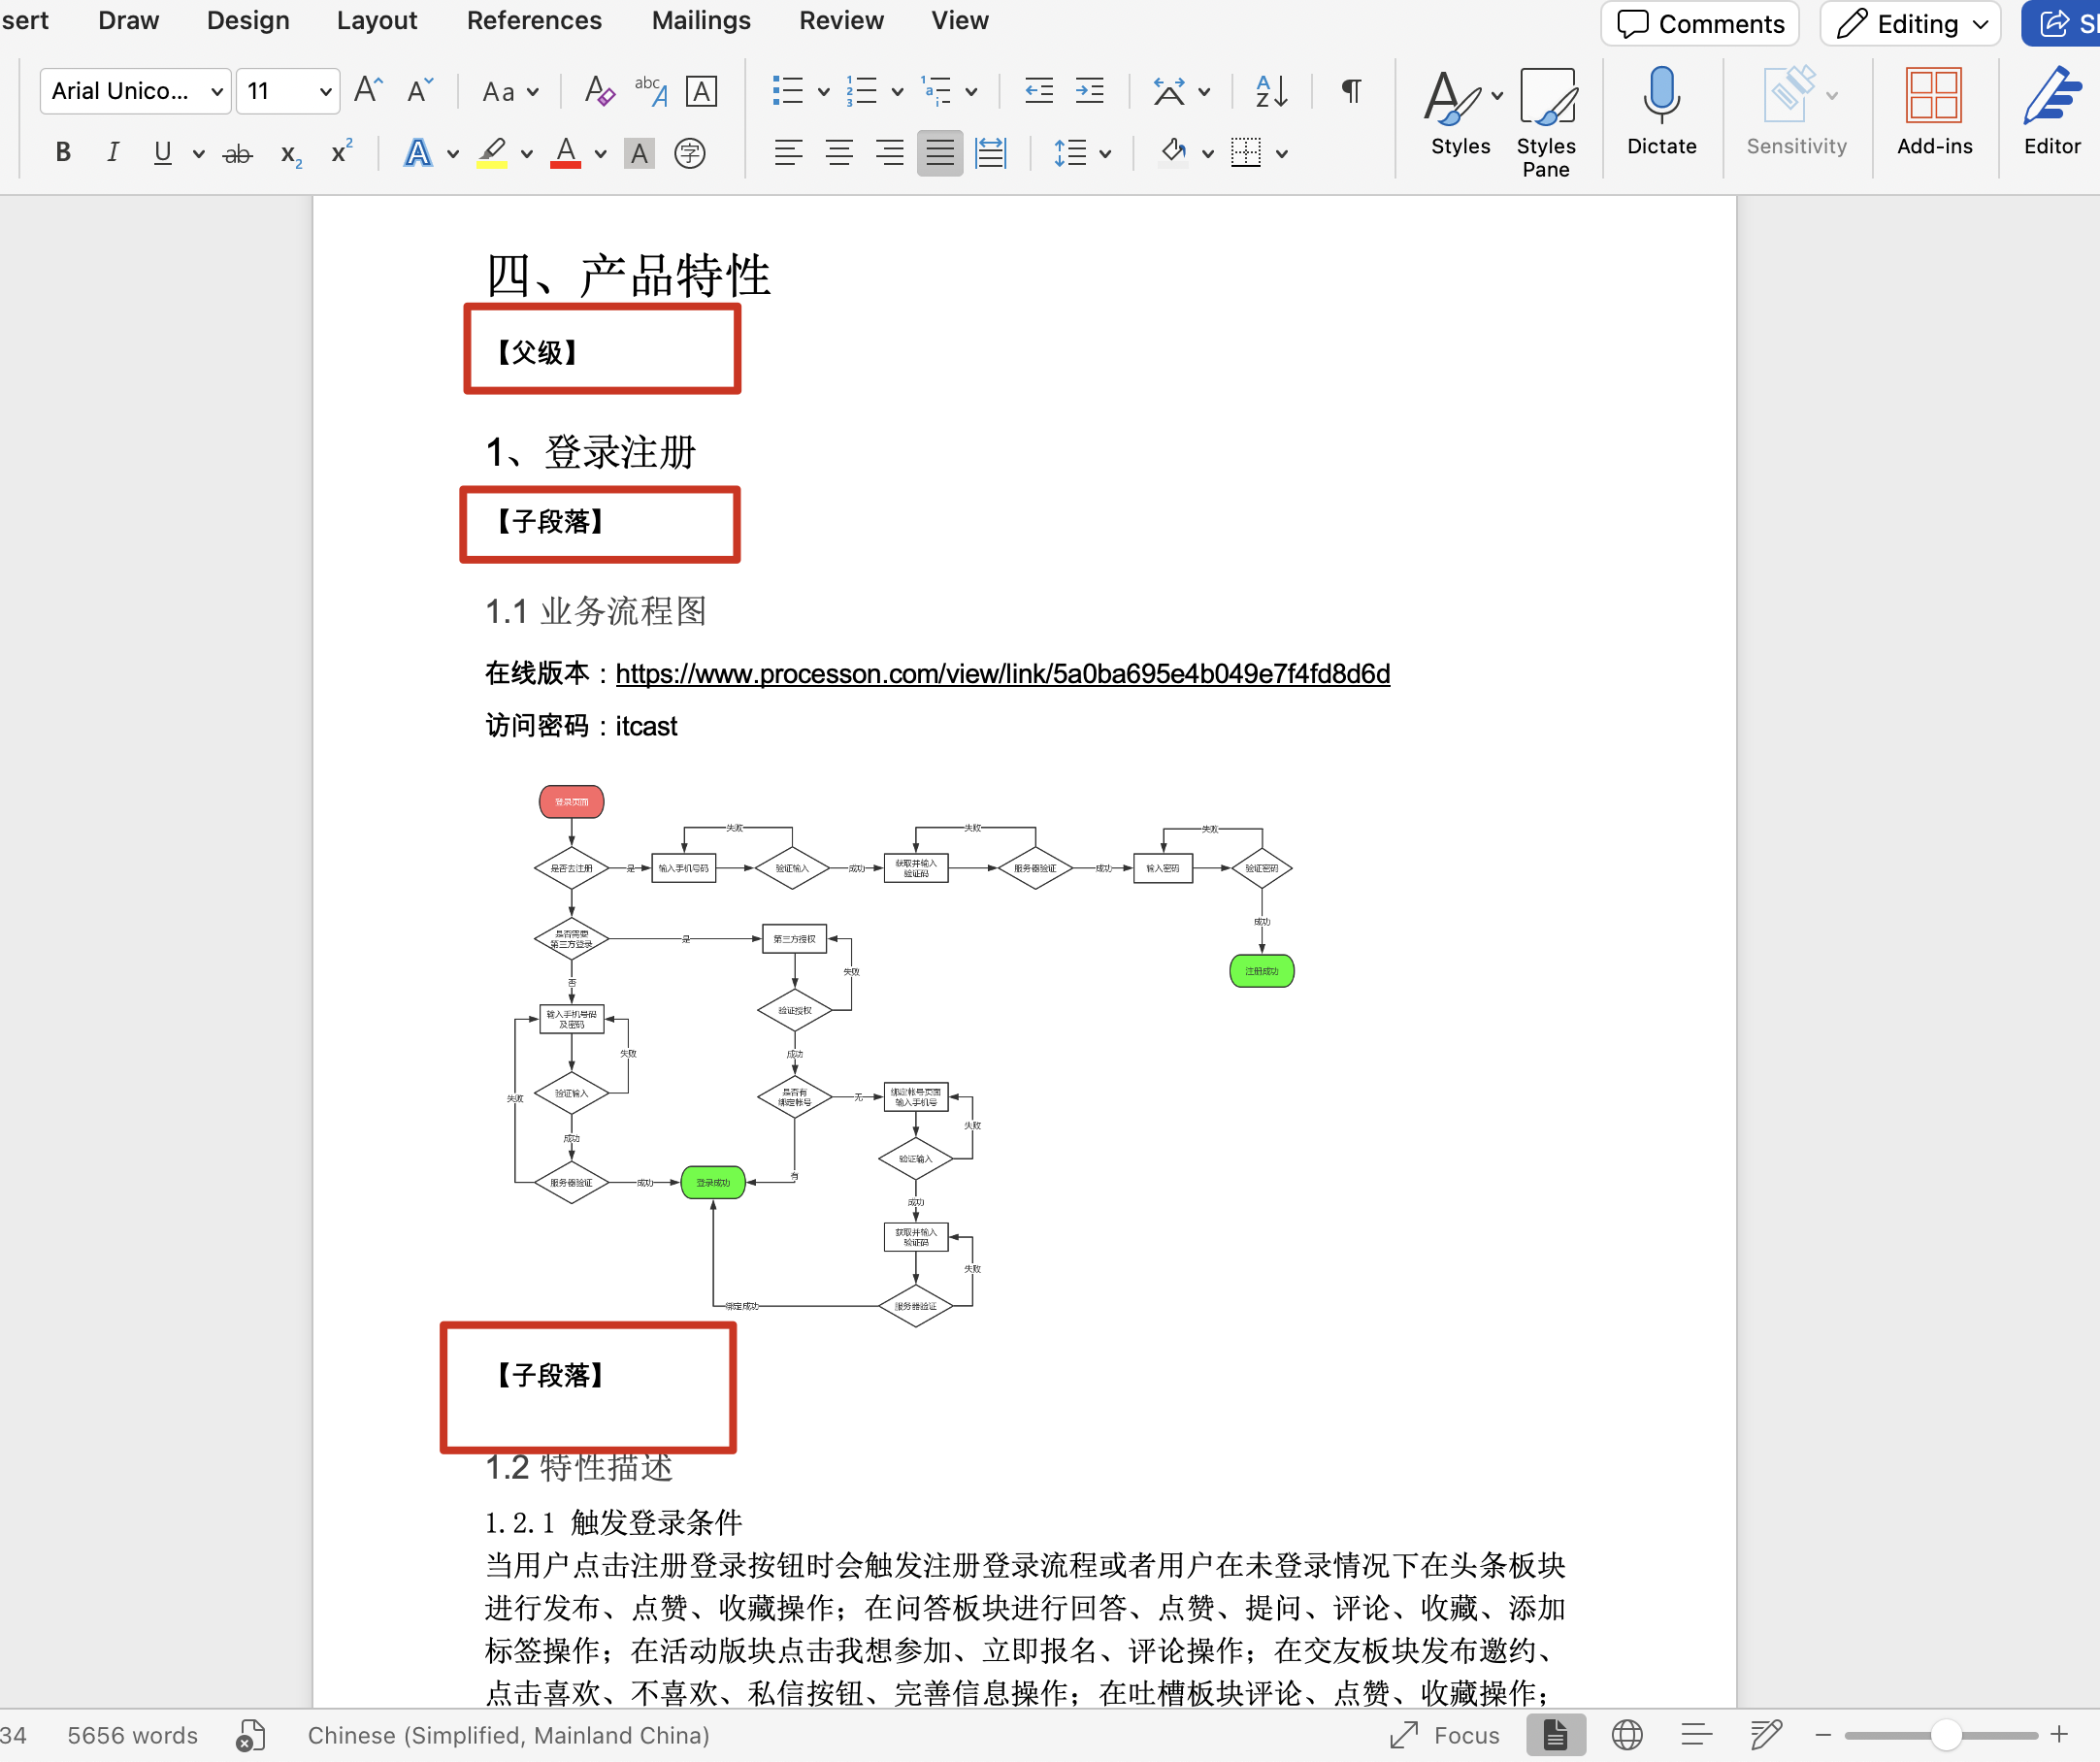Open the Comments pane button
Screen dimensions: 2100x1762
1700,24
